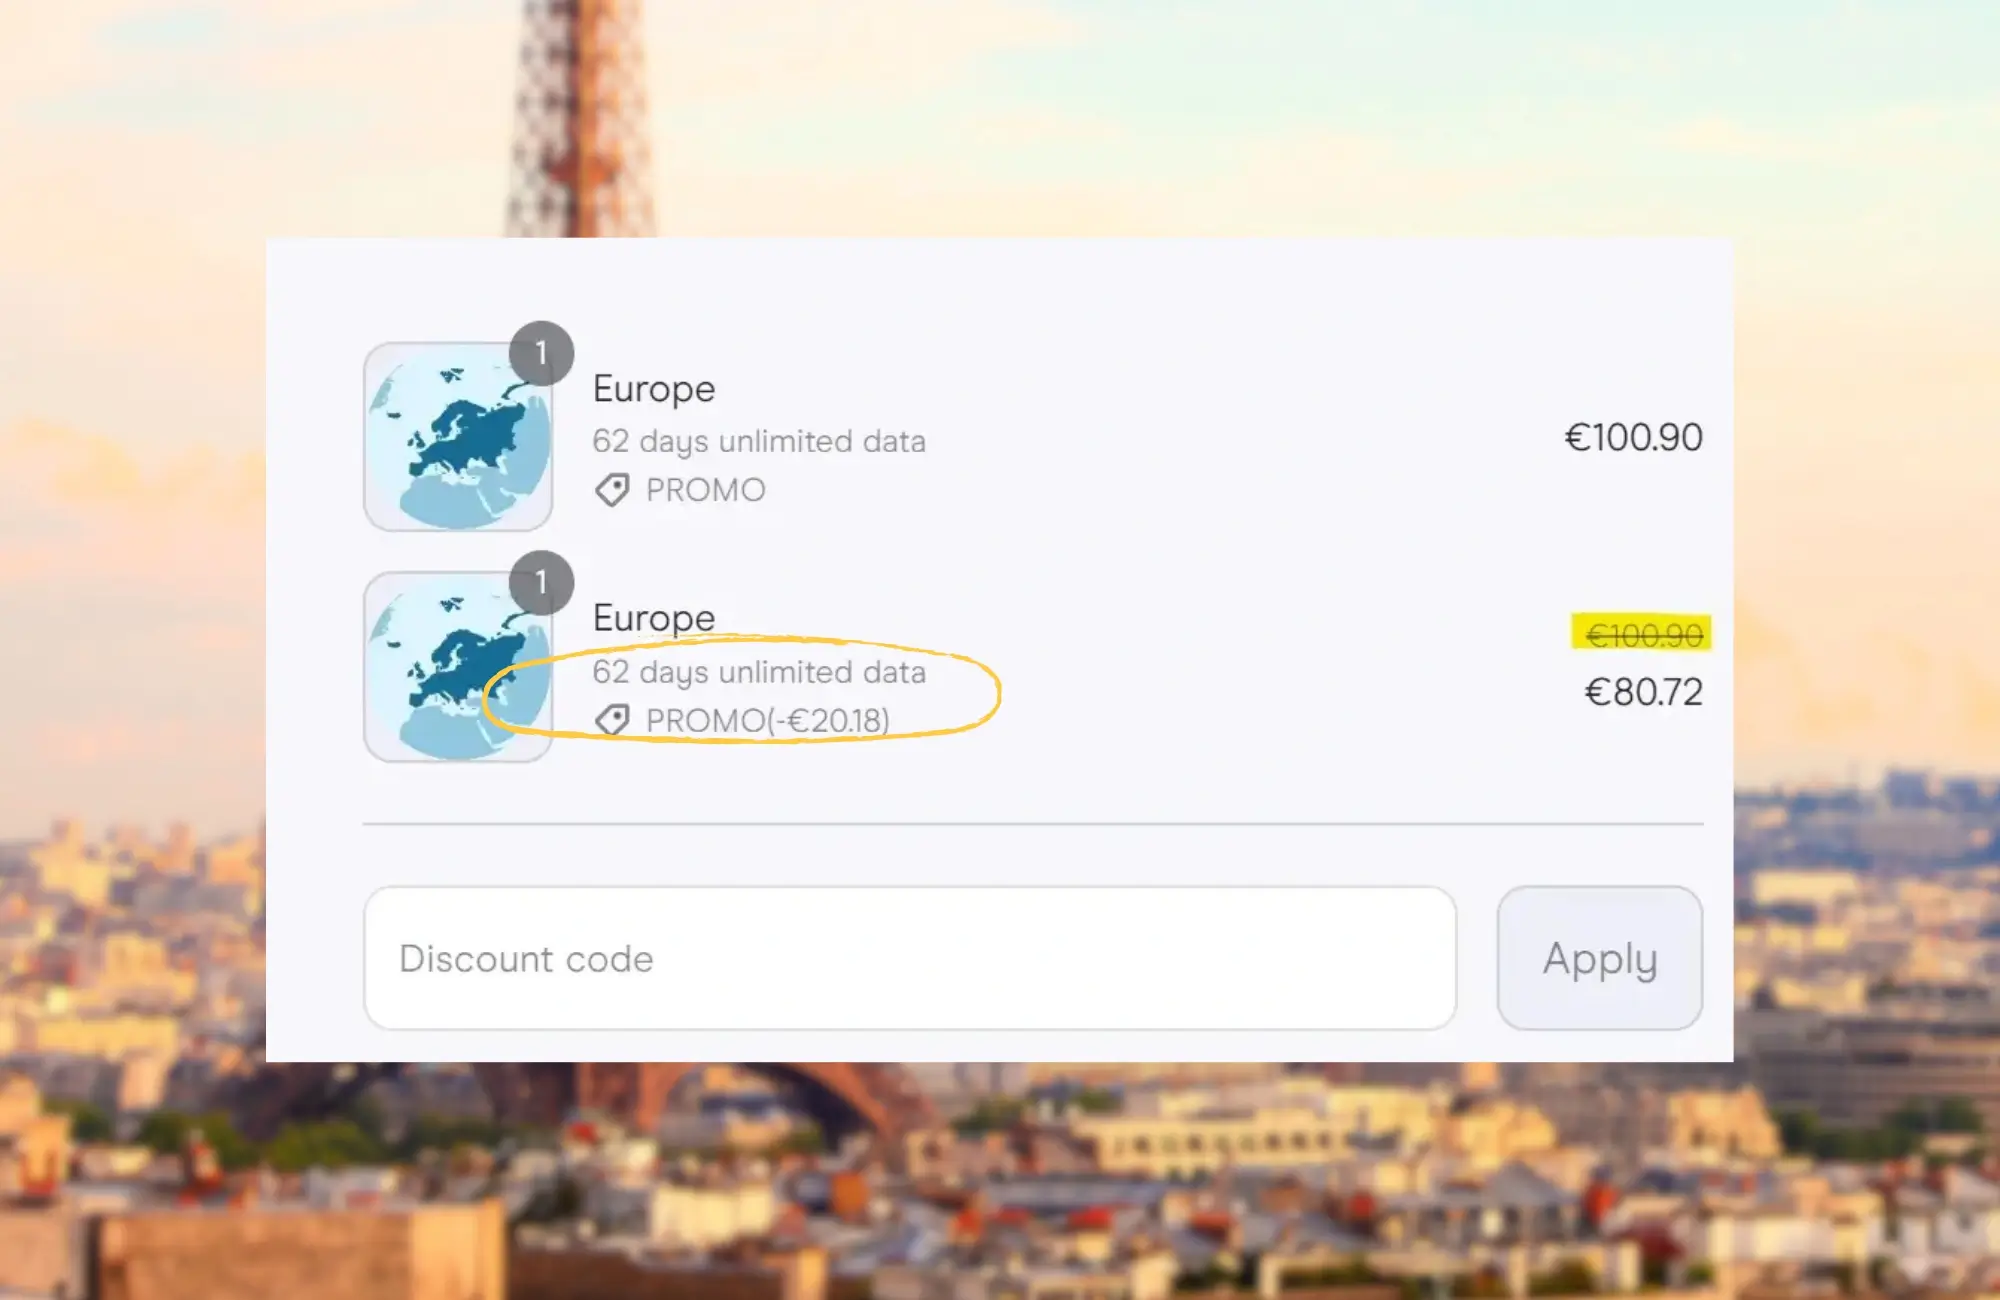Click the discounted €80.72 price

pyautogui.click(x=1643, y=692)
